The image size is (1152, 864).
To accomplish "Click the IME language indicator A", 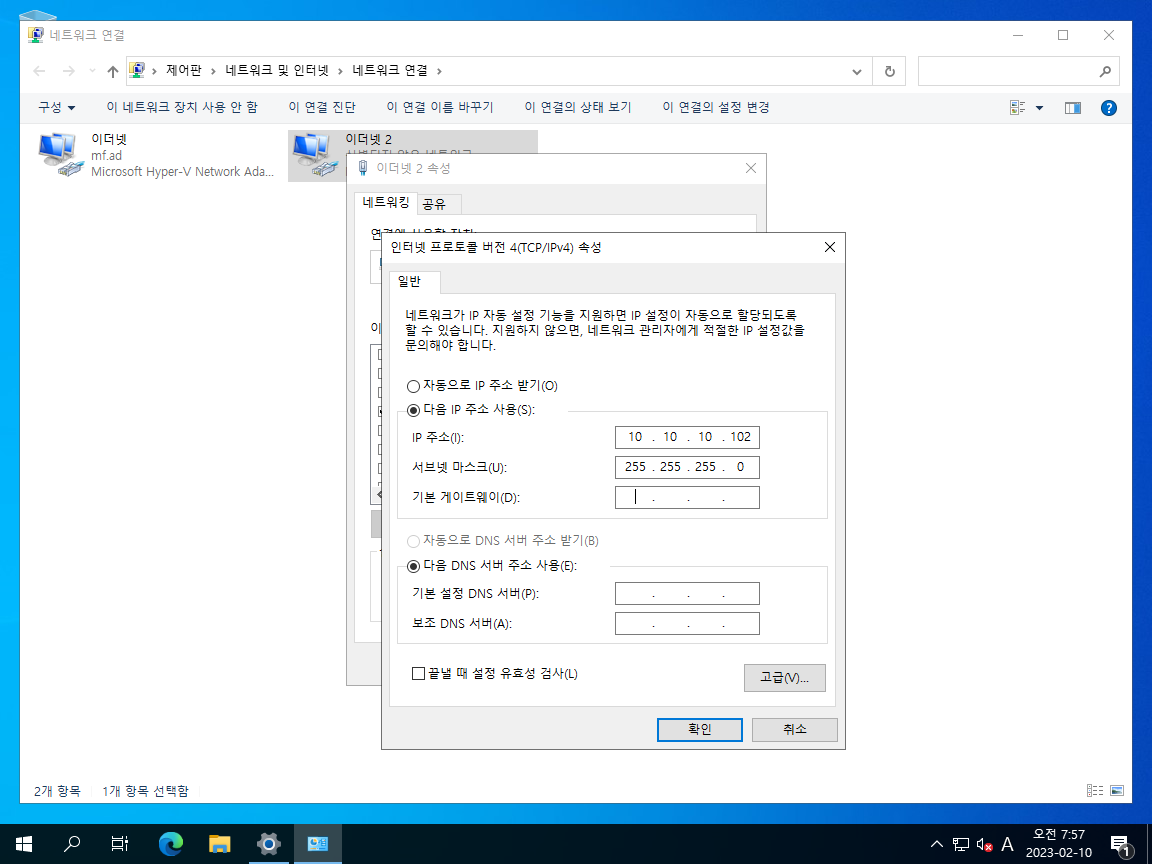I will [x=1007, y=844].
